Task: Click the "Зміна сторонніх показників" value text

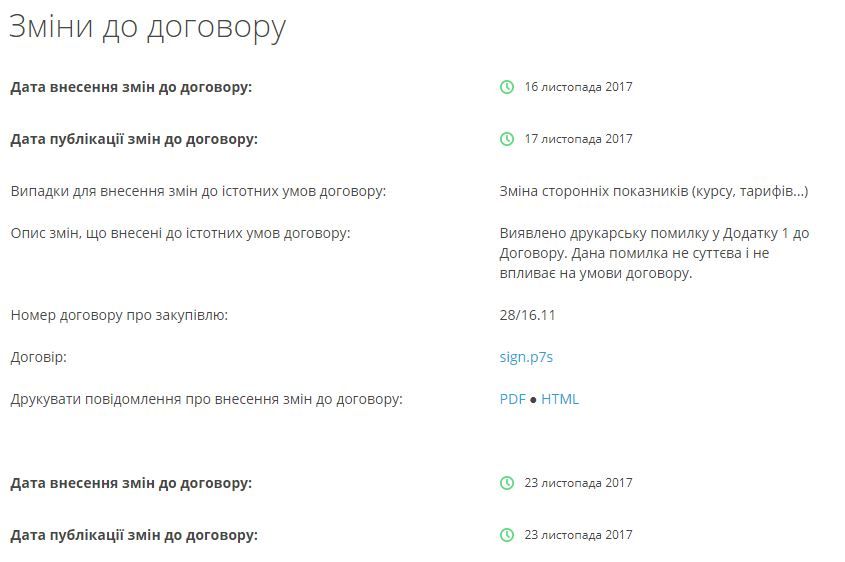Action: pyautogui.click(x=653, y=191)
